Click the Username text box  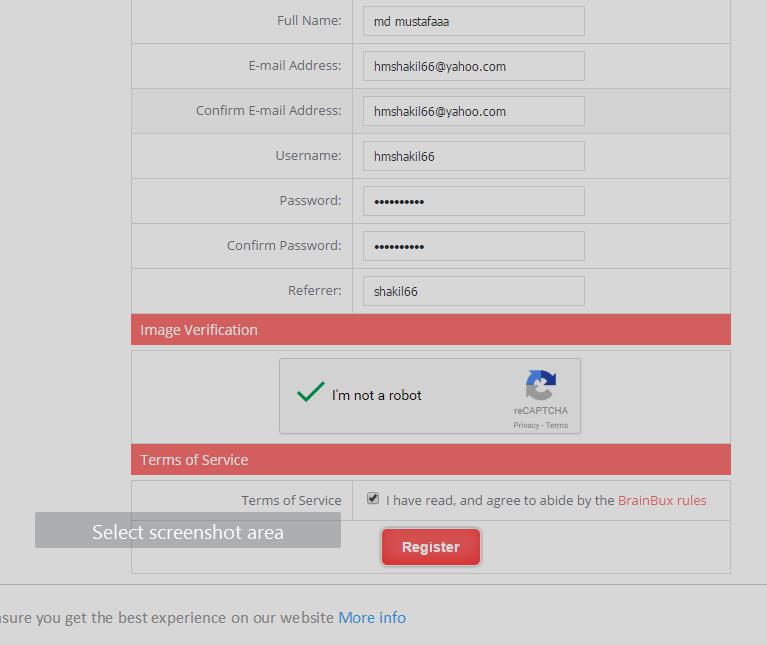(473, 156)
